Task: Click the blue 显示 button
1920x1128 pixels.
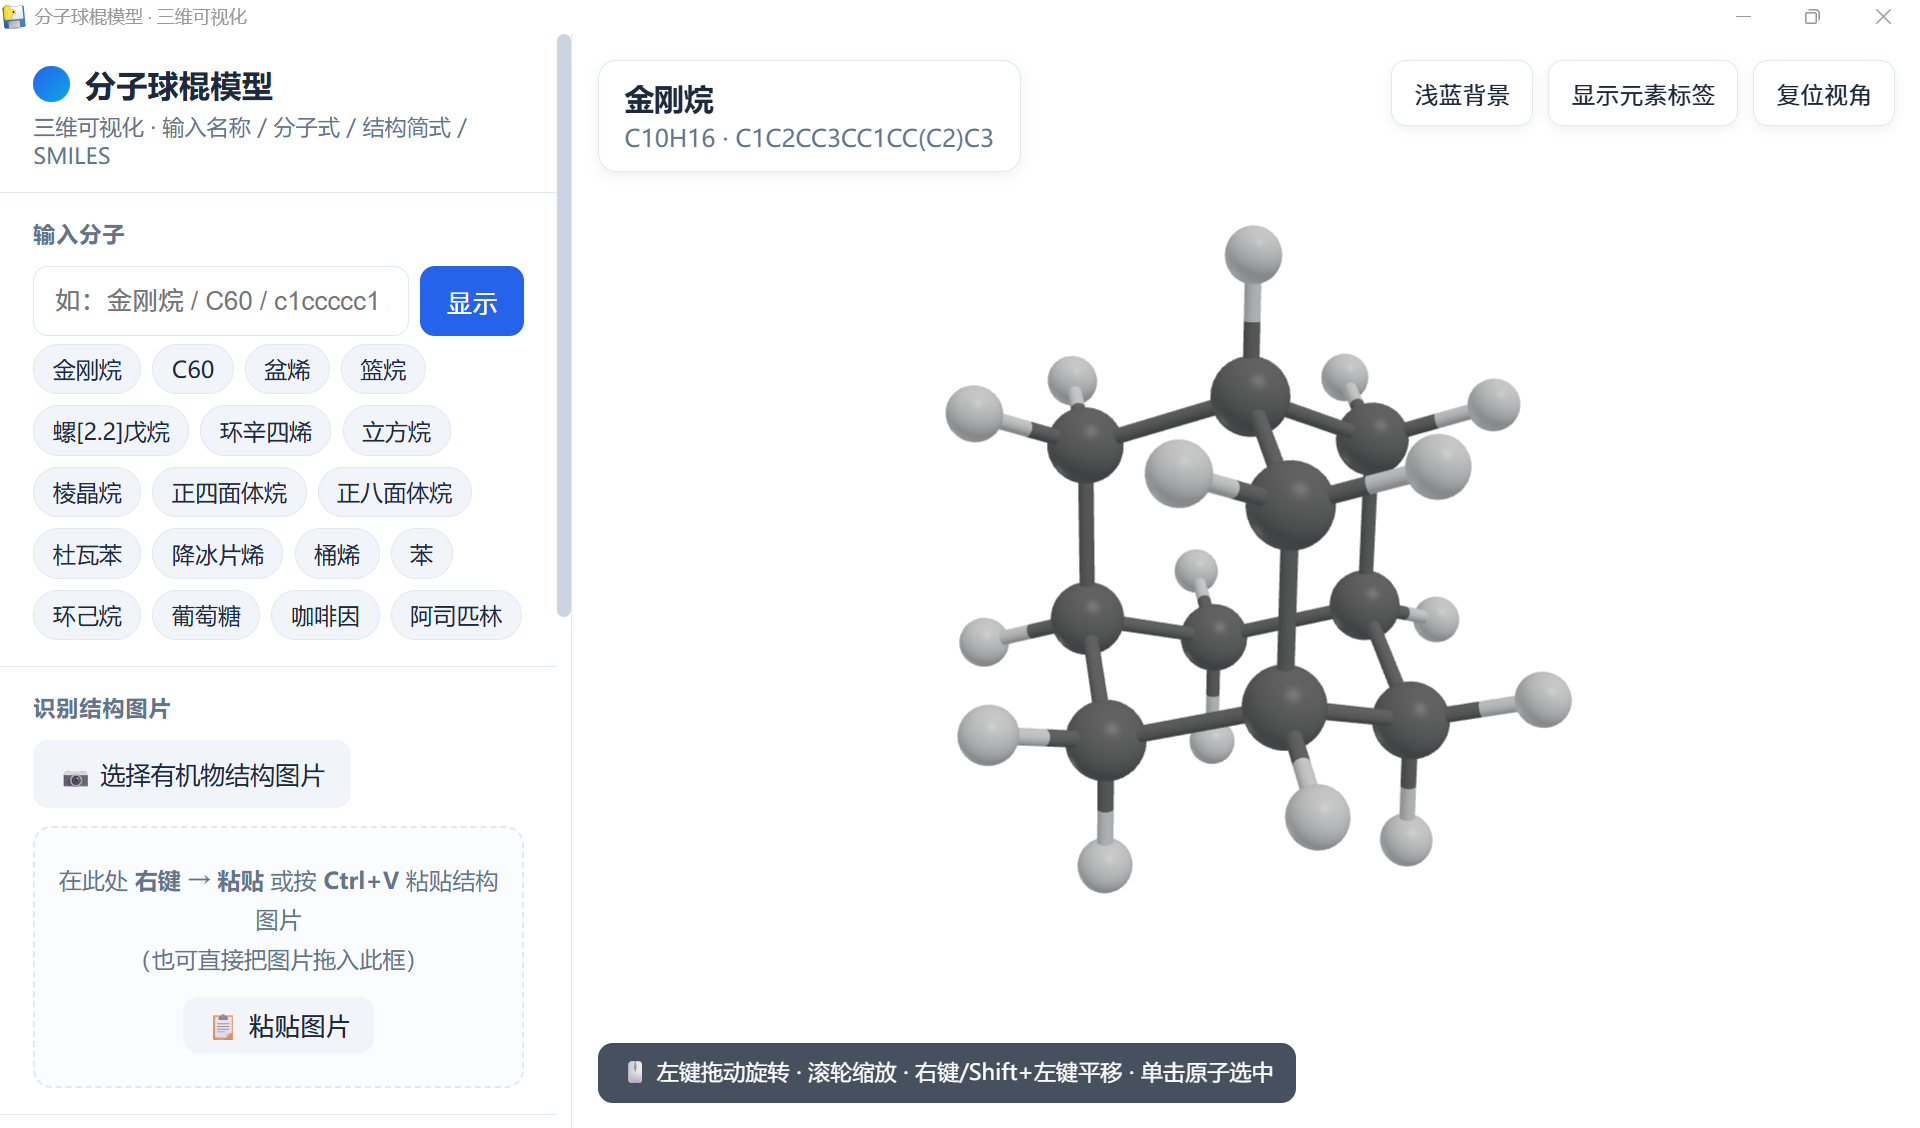Action: (471, 301)
